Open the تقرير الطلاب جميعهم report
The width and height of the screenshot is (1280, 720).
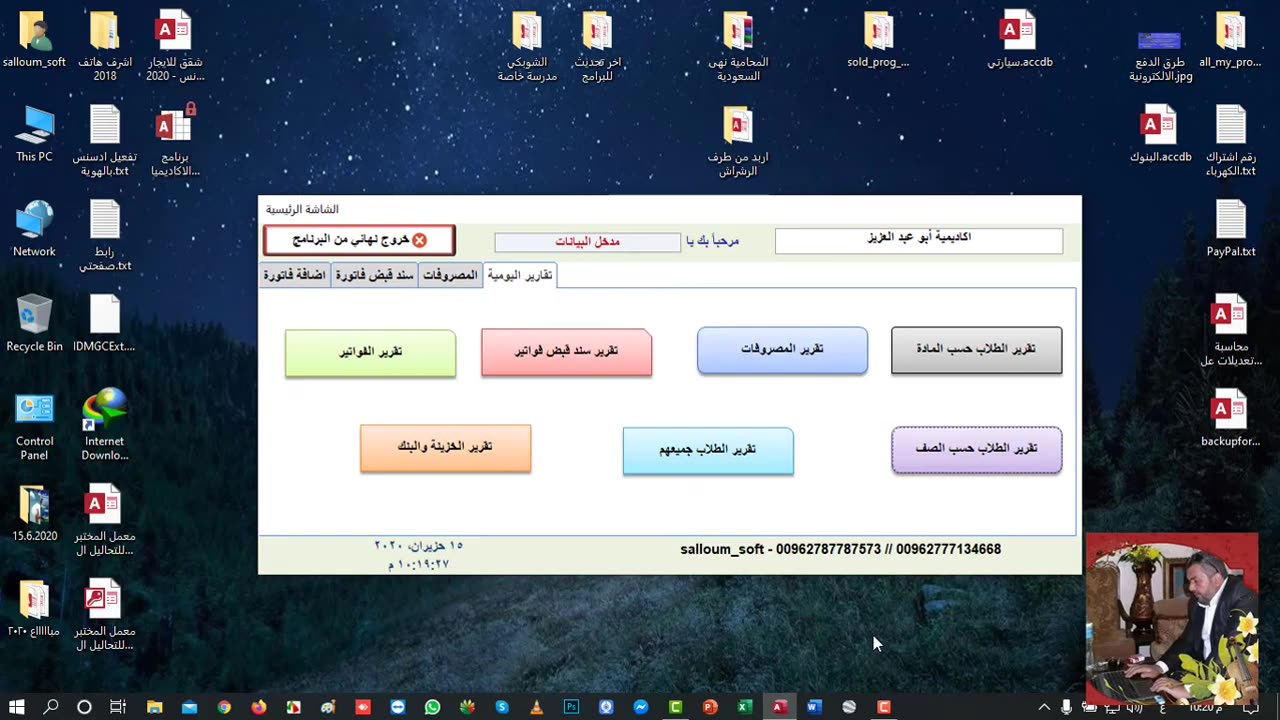708,450
